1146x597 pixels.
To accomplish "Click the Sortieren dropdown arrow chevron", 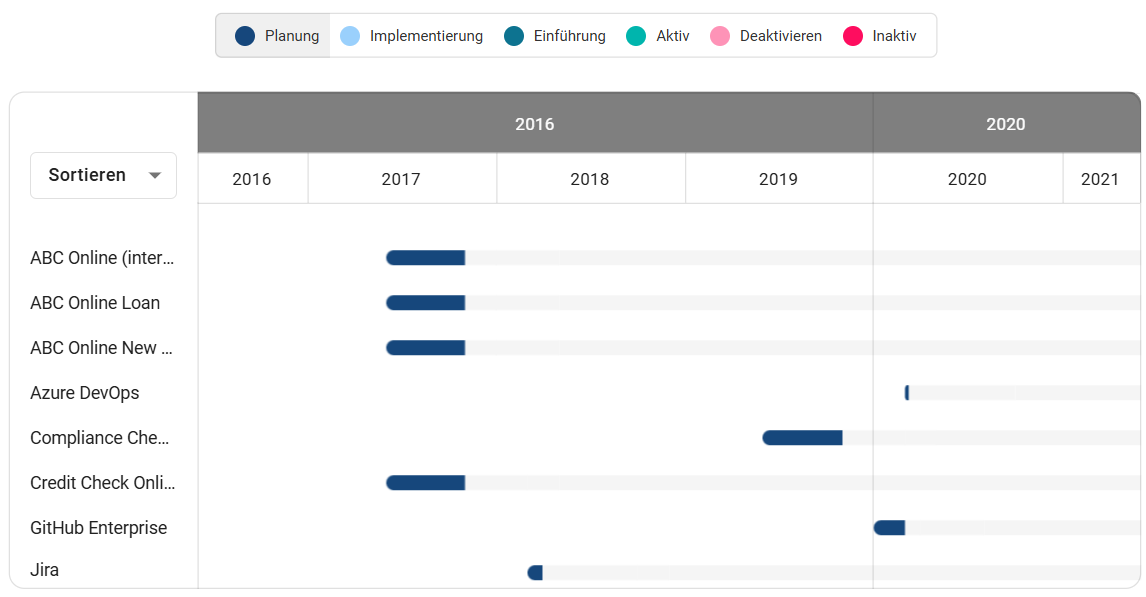I will (x=155, y=175).
